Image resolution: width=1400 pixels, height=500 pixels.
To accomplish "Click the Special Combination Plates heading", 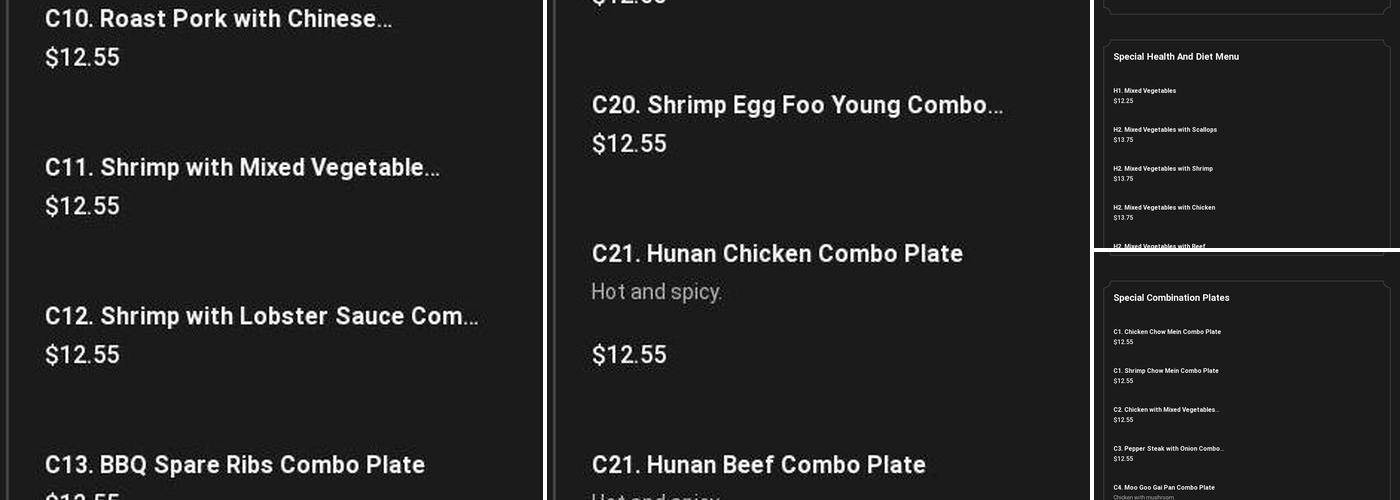I will [x=1171, y=298].
